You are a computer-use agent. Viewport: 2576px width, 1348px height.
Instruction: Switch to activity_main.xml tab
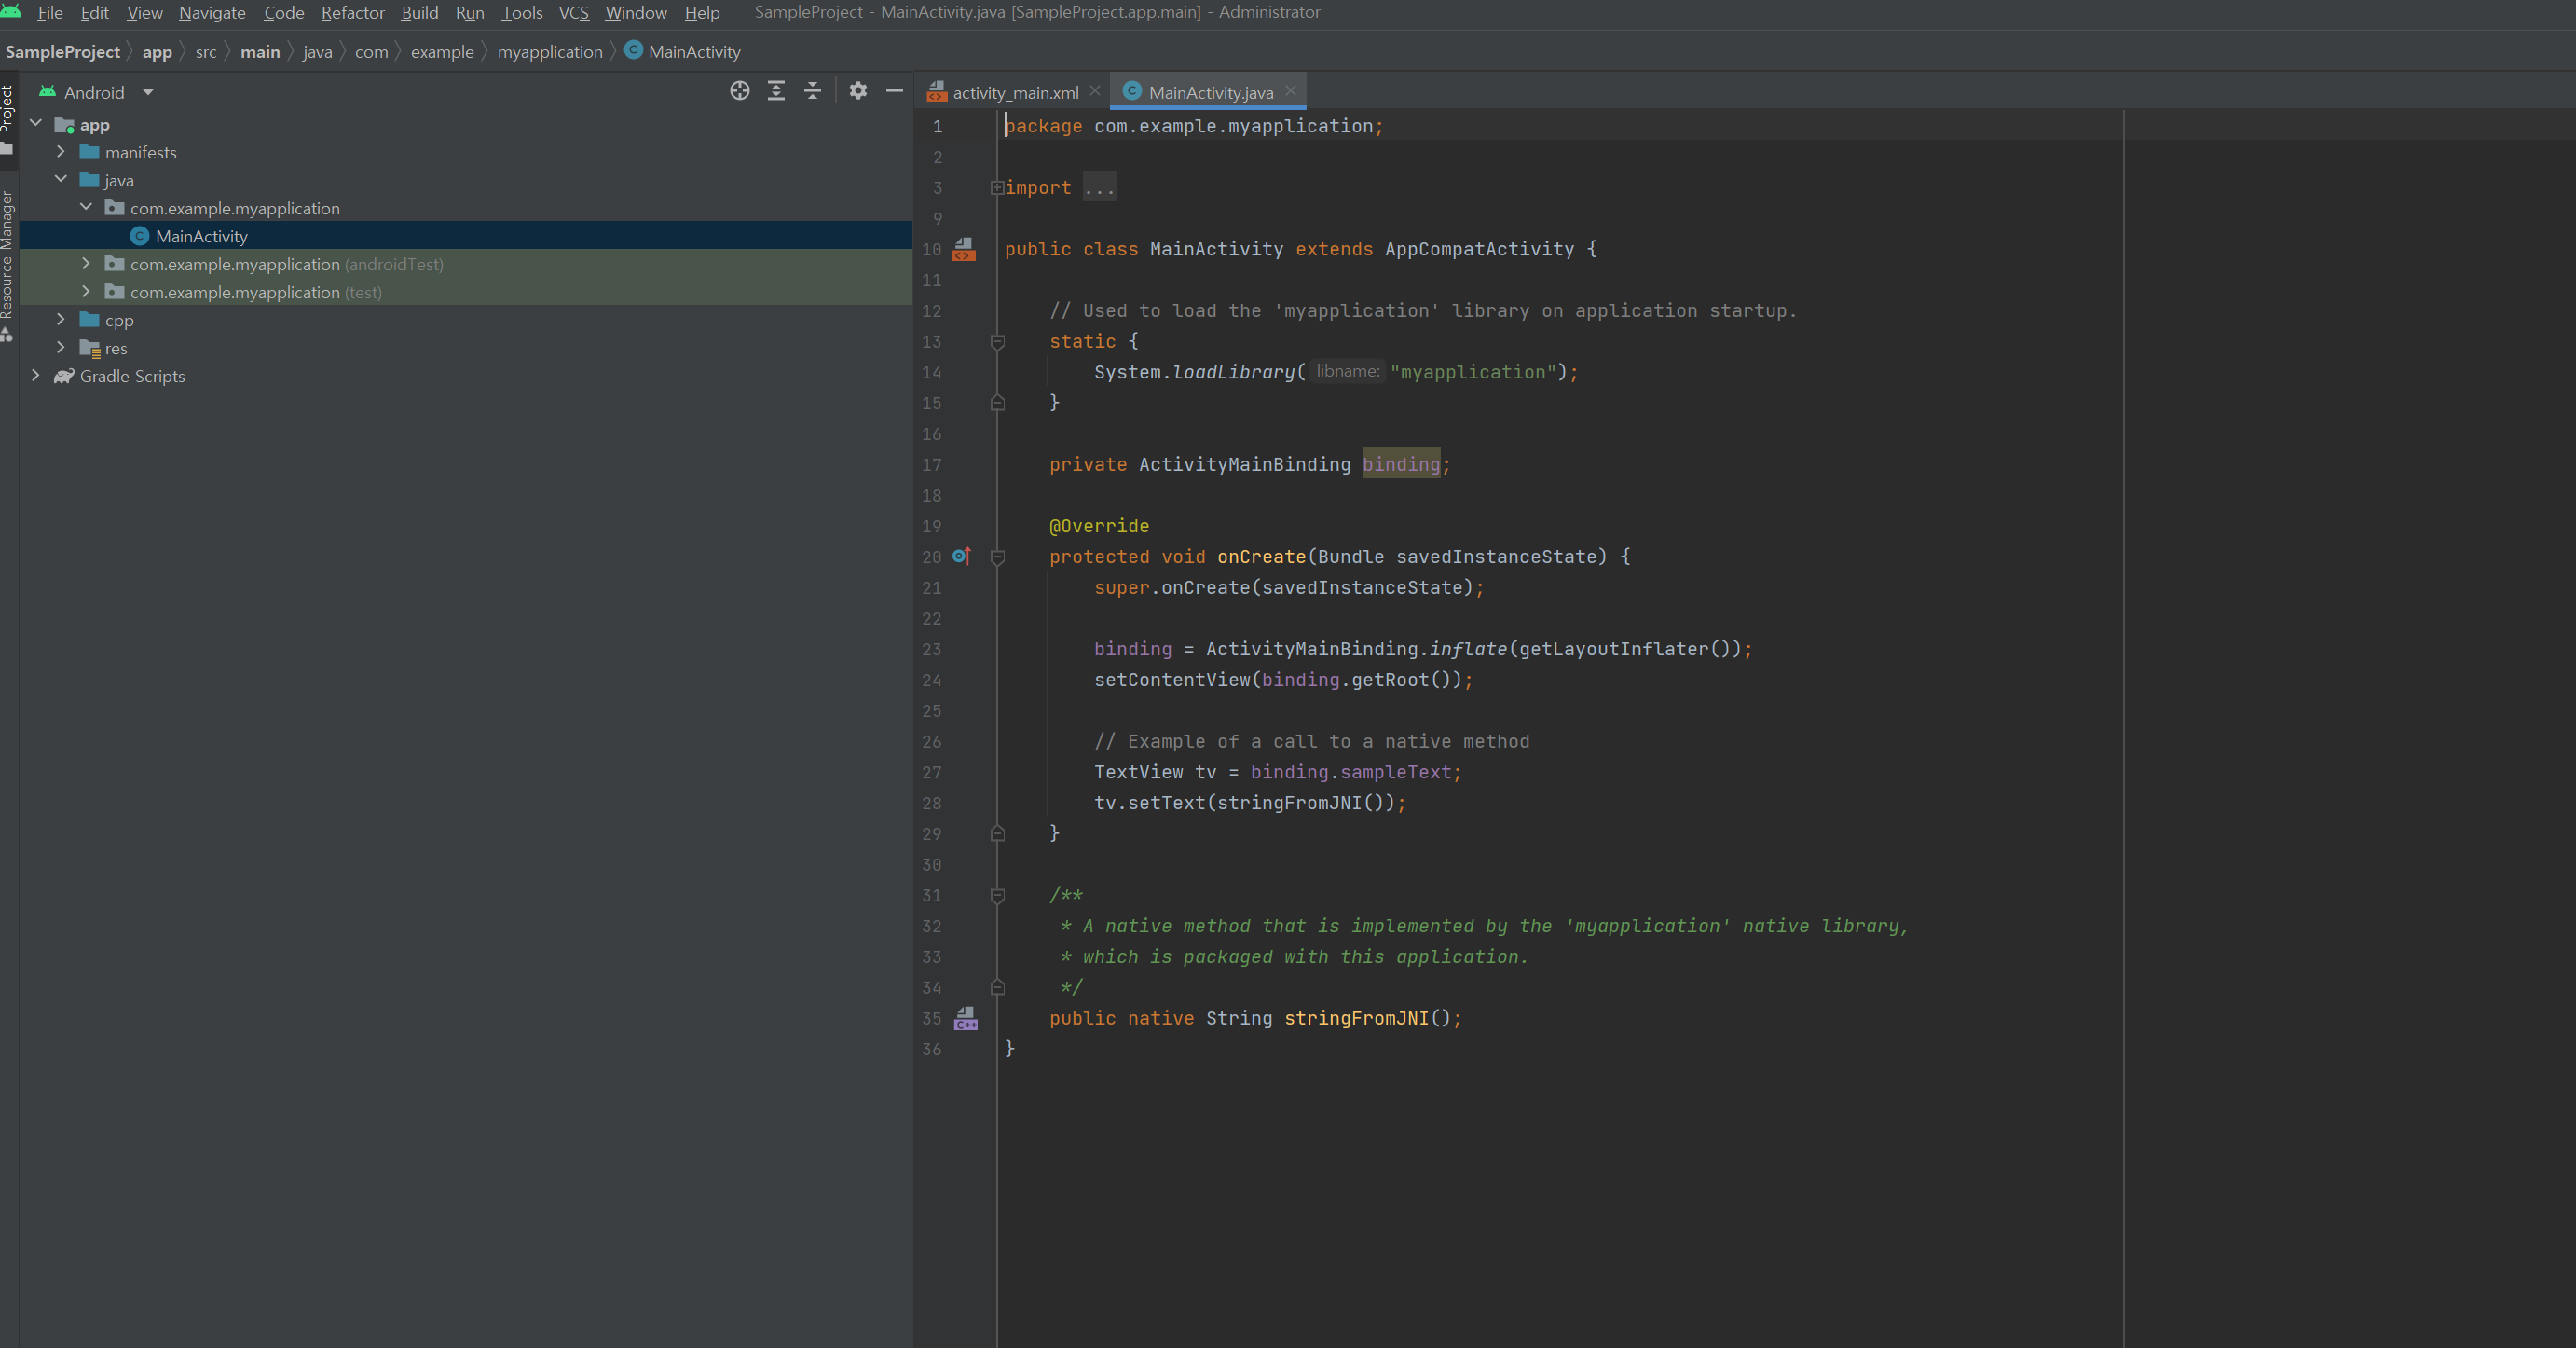1014,92
